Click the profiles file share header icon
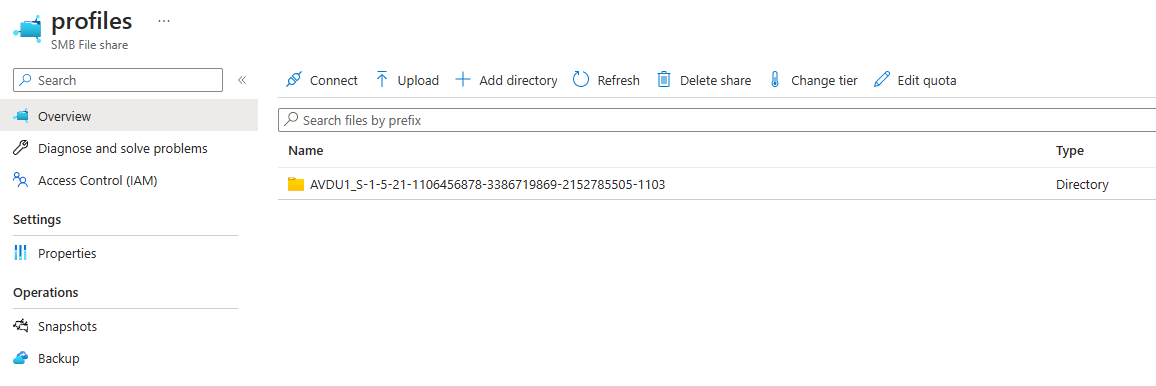Viewport: 1156px width, 386px height. click(x=27, y=28)
